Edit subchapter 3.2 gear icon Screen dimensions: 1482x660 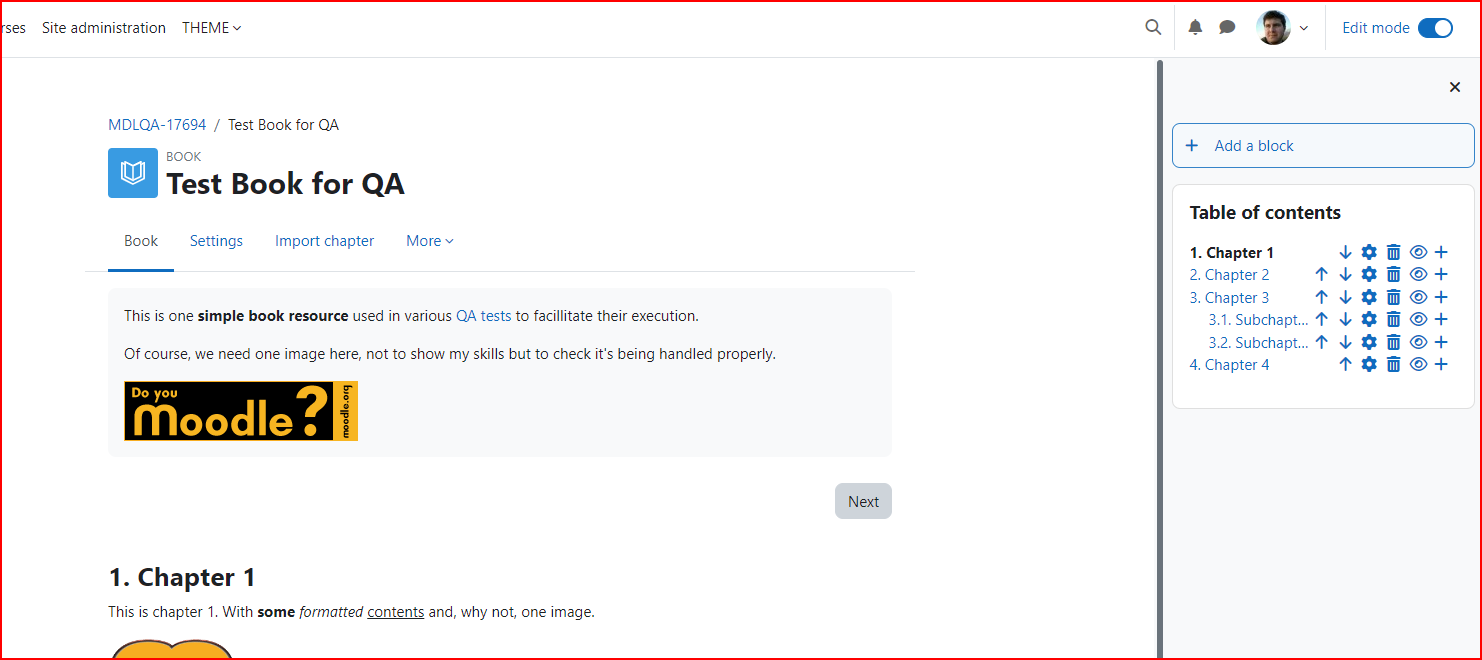(x=1369, y=343)
